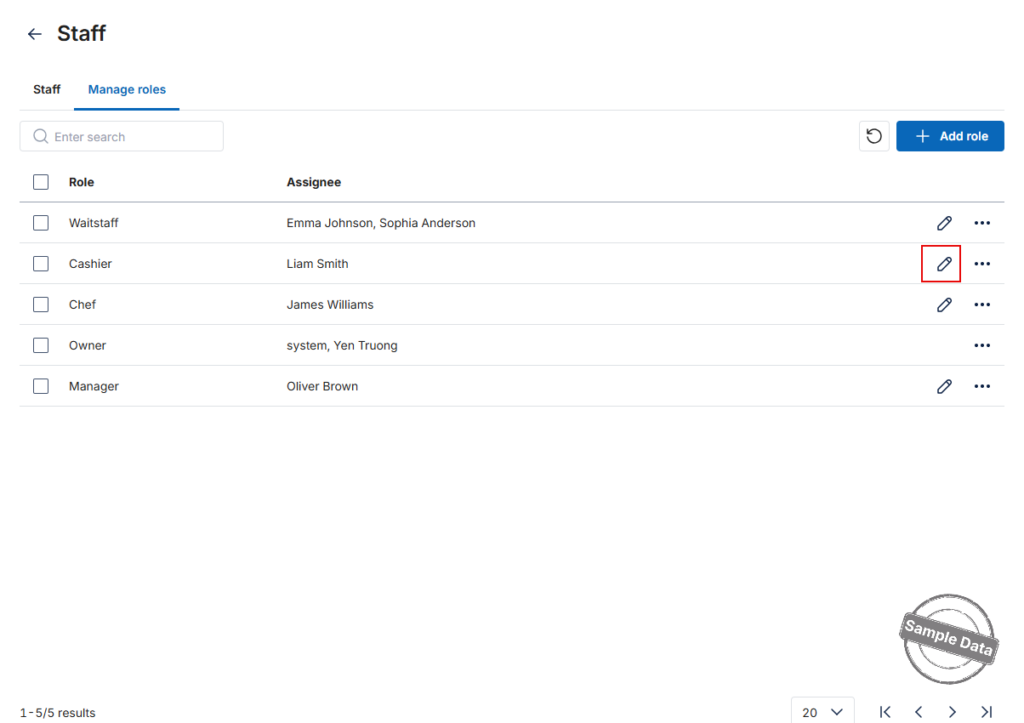
Task: Check the Waitstaff row checkbox
Action: 40,223
